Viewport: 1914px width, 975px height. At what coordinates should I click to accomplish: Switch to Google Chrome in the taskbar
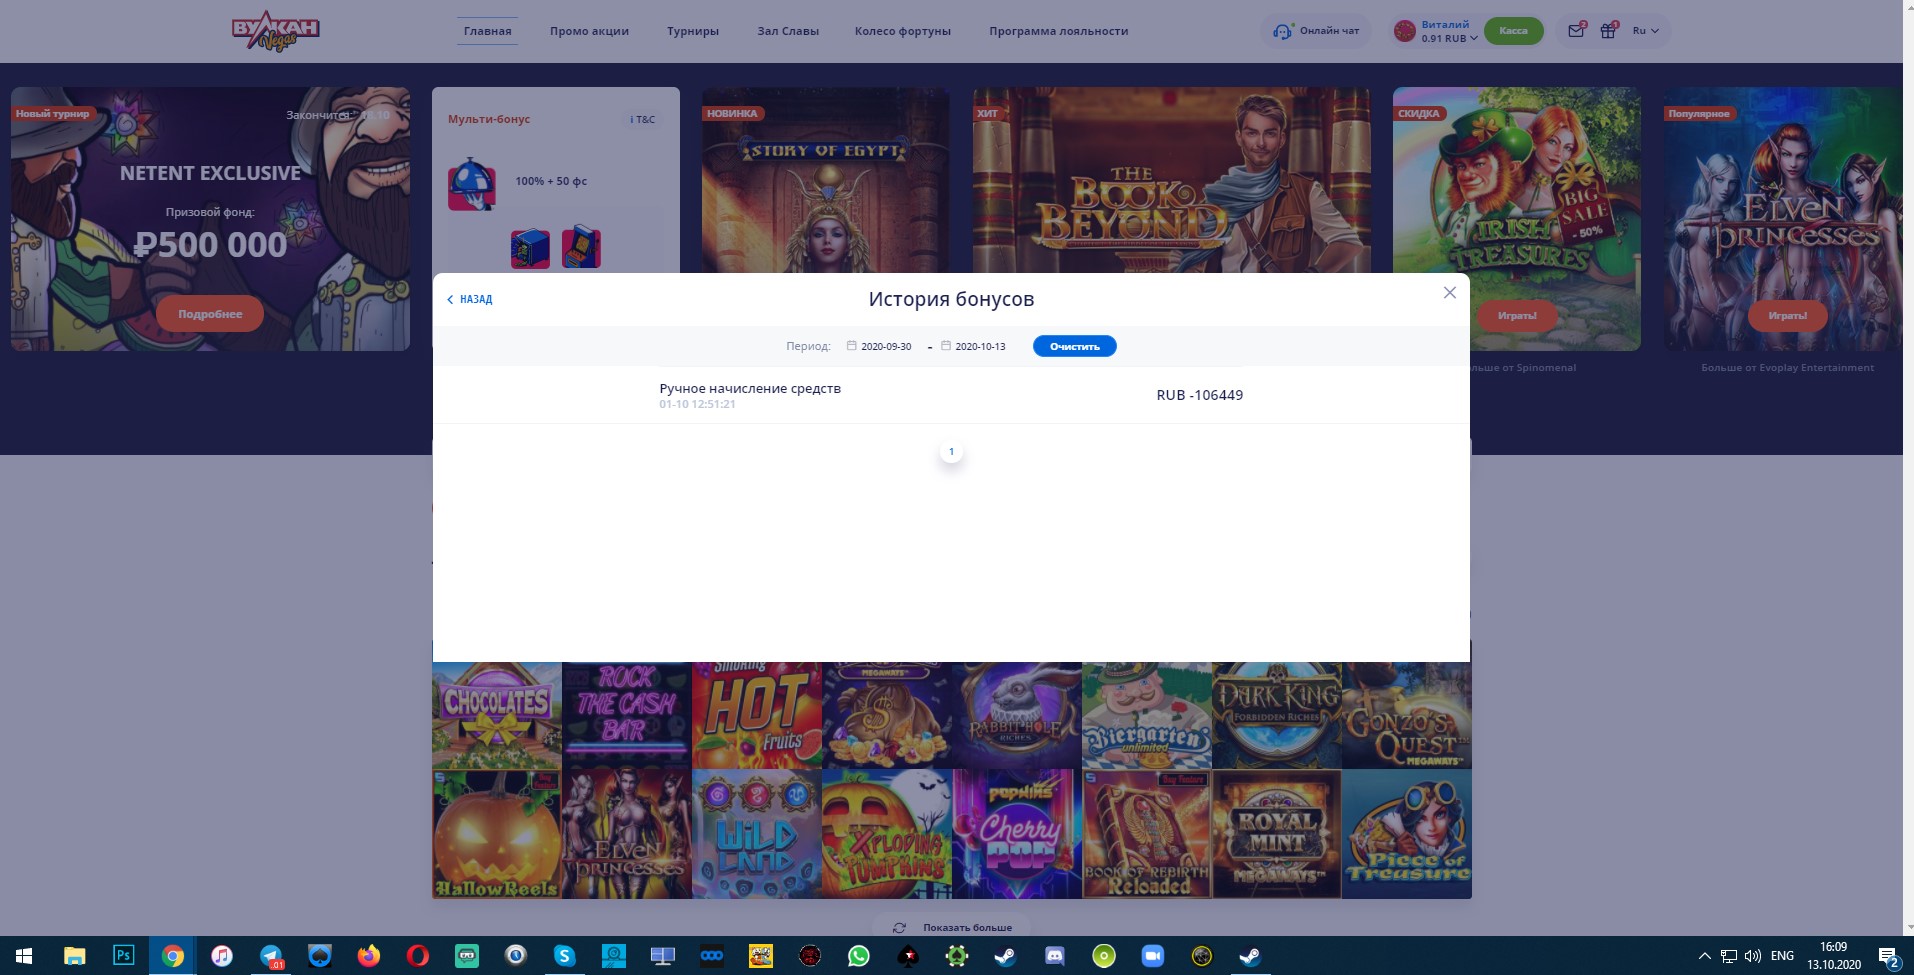pyautogui.click(x=172, y=956)
